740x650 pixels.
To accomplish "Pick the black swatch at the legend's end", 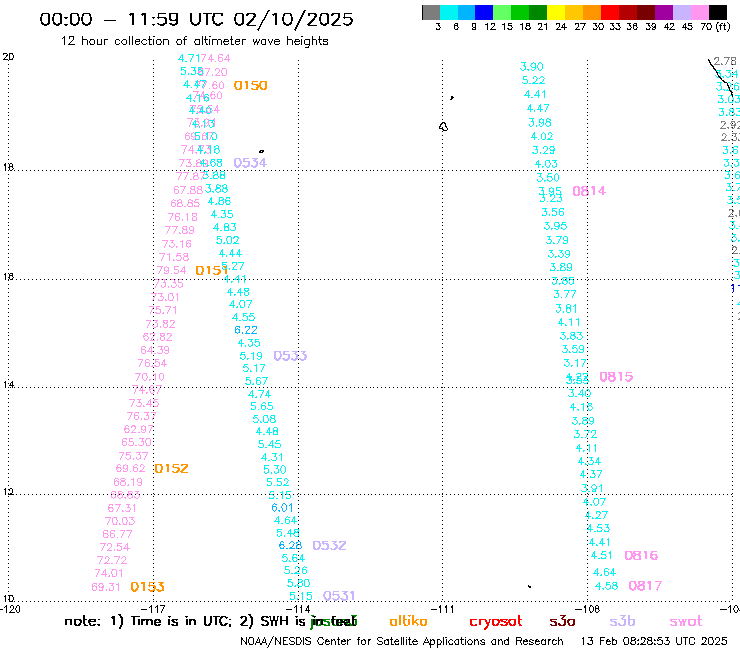I will click(718, 12).
